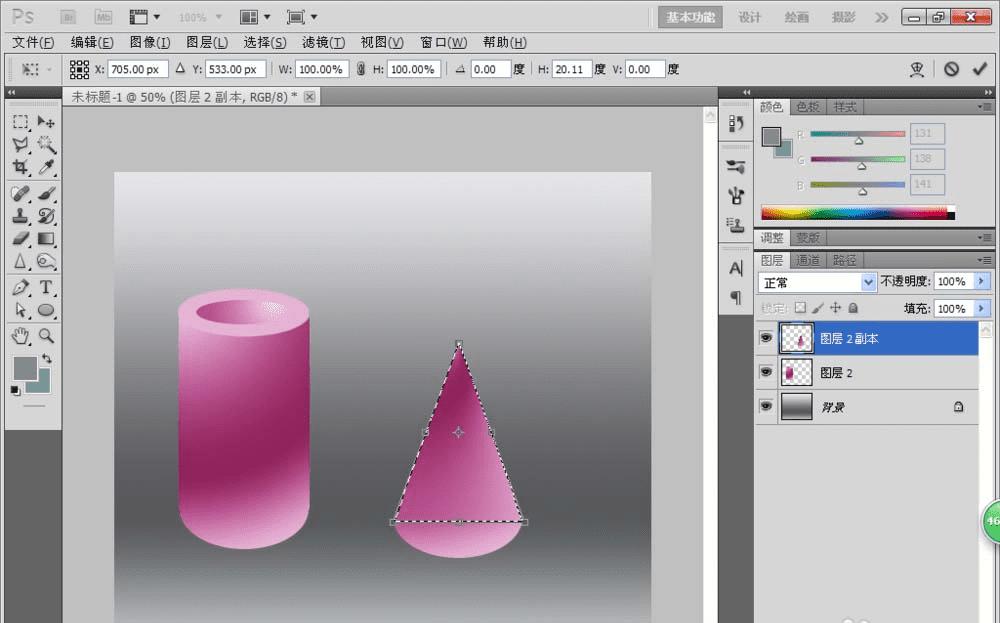Select the Zoom tool

(x=46, y=335)
